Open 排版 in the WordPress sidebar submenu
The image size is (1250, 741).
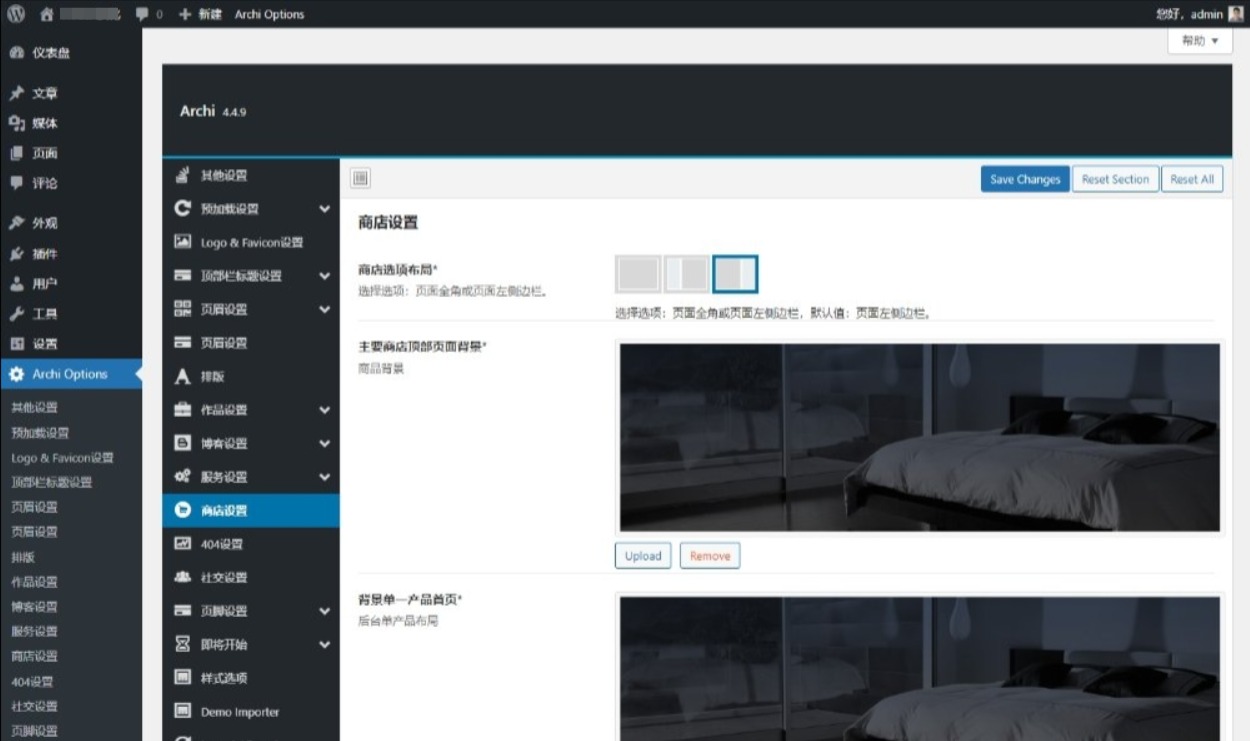coord(23,557)
